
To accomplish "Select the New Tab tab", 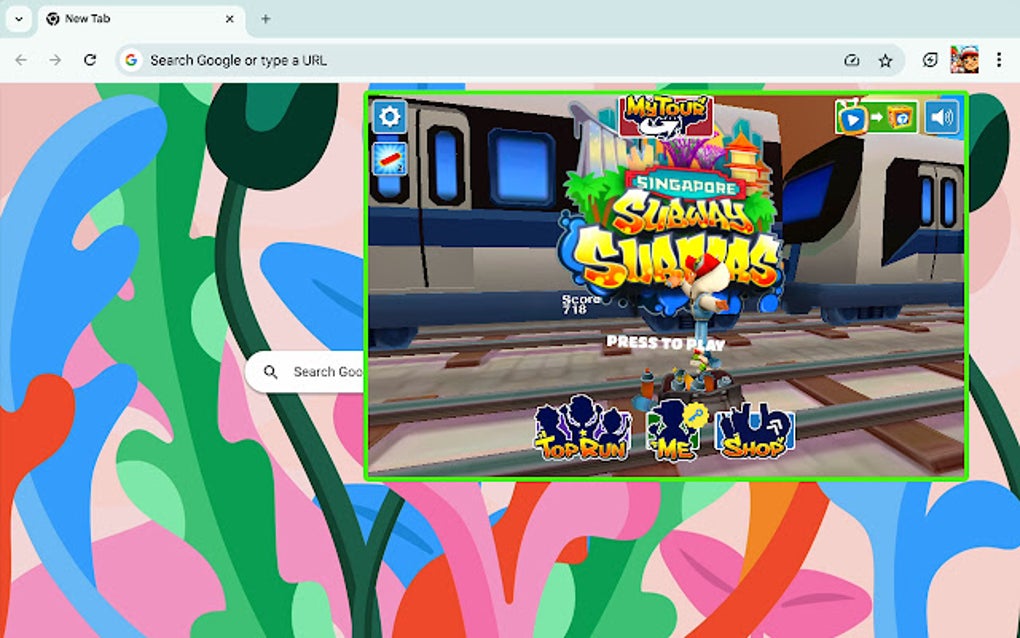I will click(141, 19).
